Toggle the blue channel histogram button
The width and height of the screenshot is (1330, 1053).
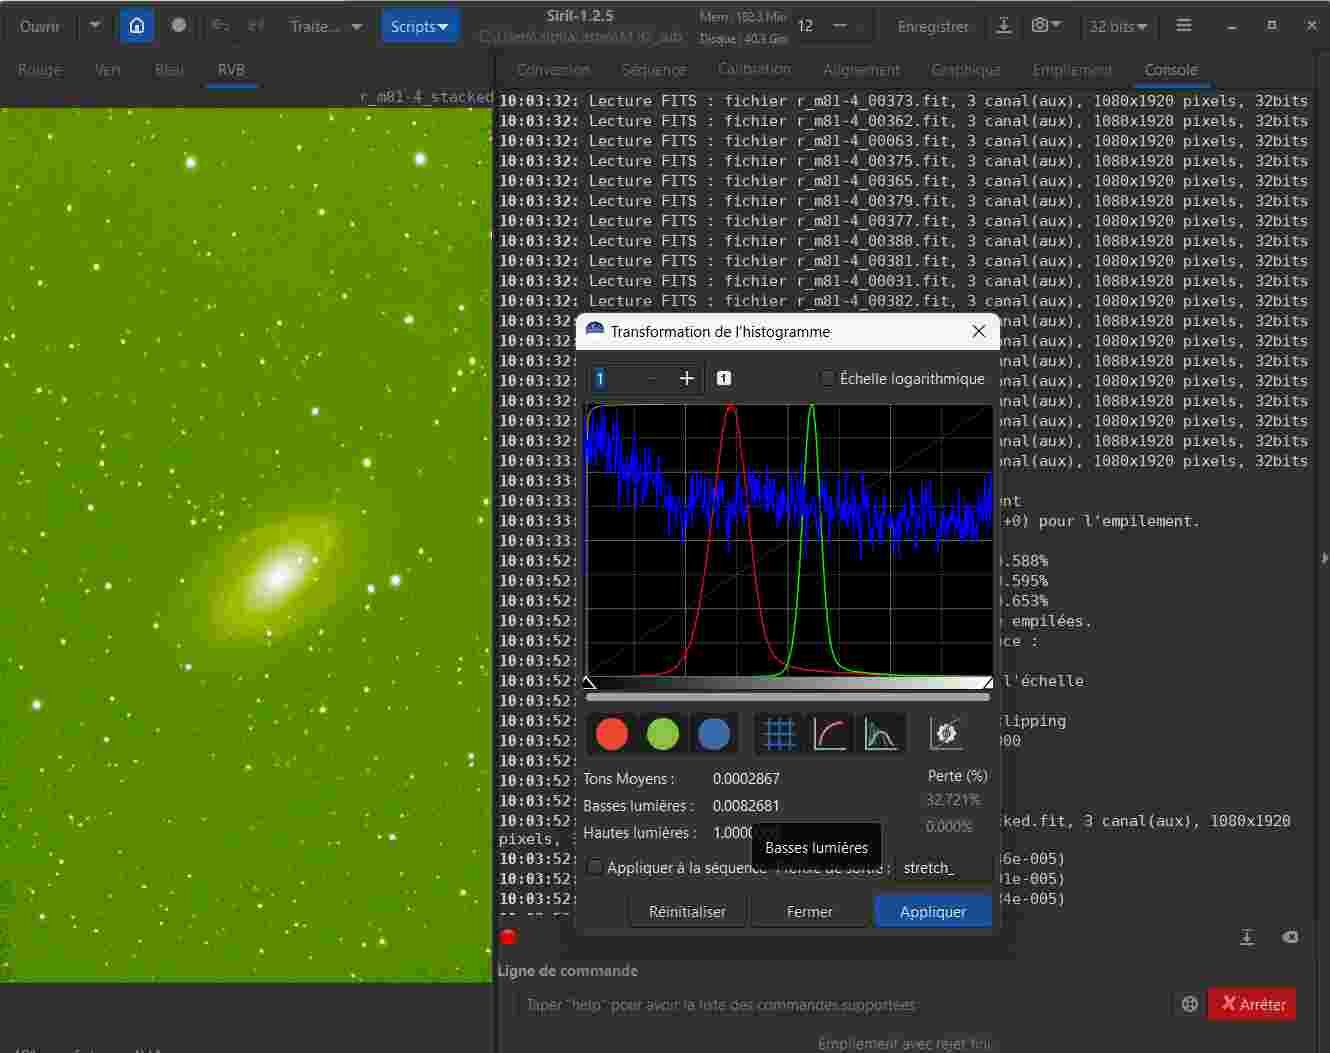(x=713, y=734)
